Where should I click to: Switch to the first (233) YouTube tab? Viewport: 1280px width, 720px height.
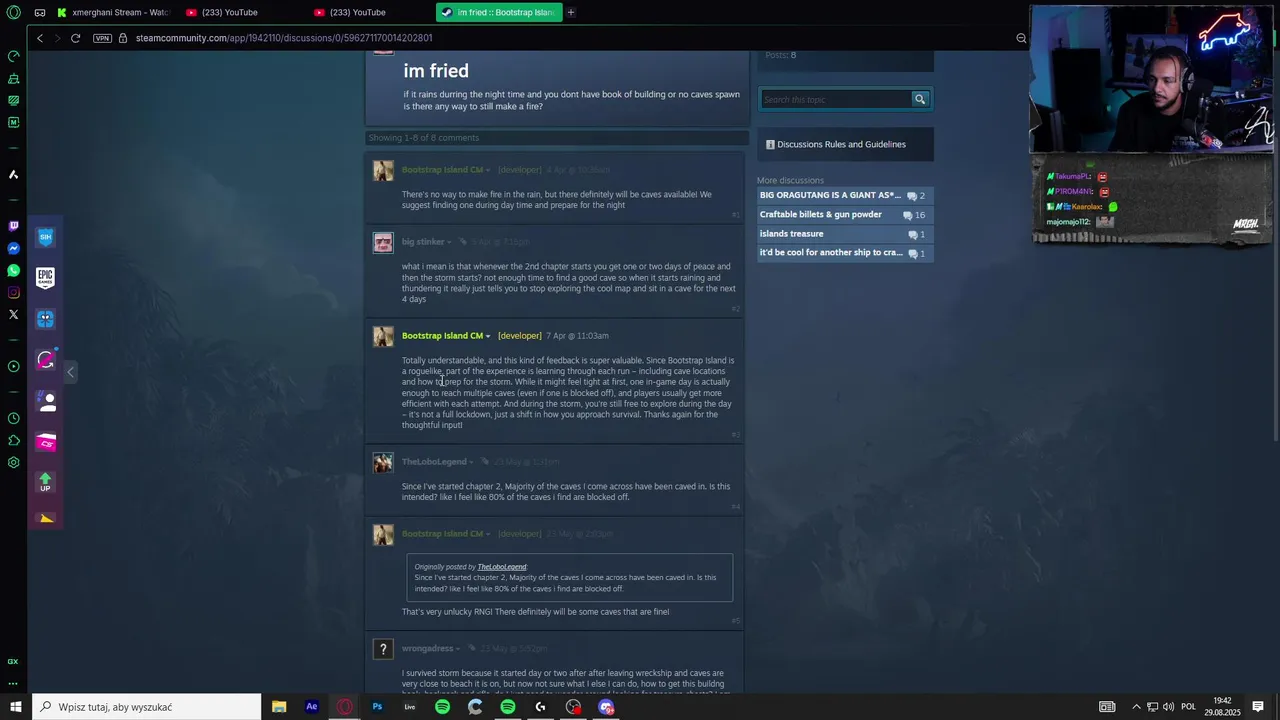coord(241,12)
